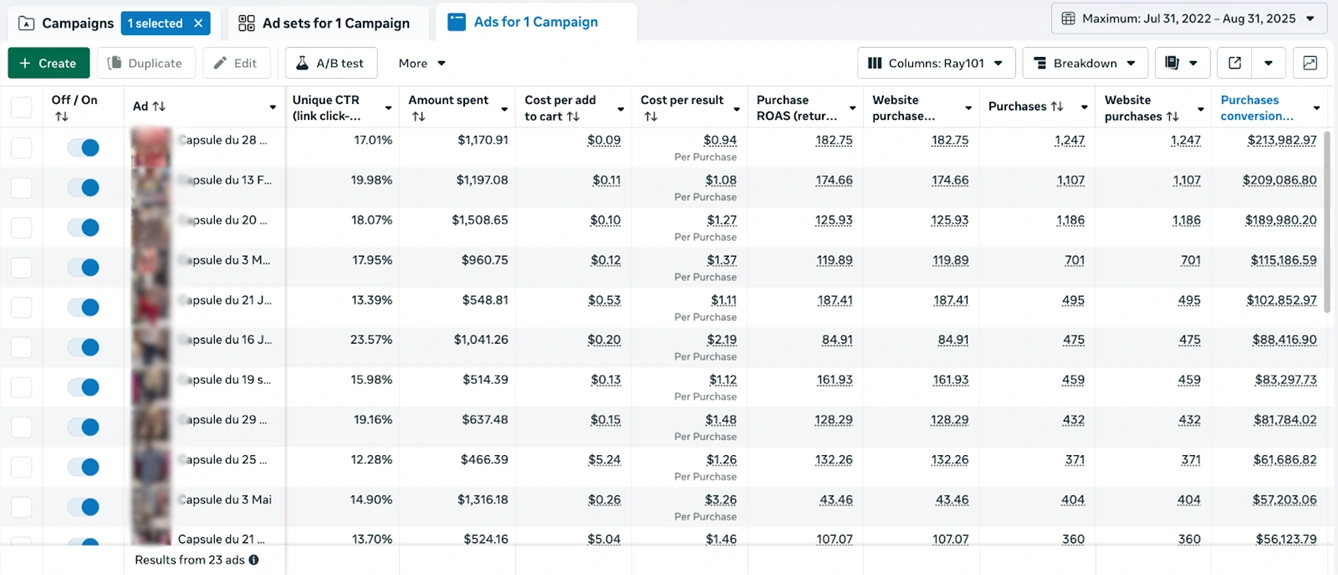Viewport: 1338px width, 575px height.
Task: Click the Capsule du 16 J ad thumbnail
Action: [x=151, y=348]
